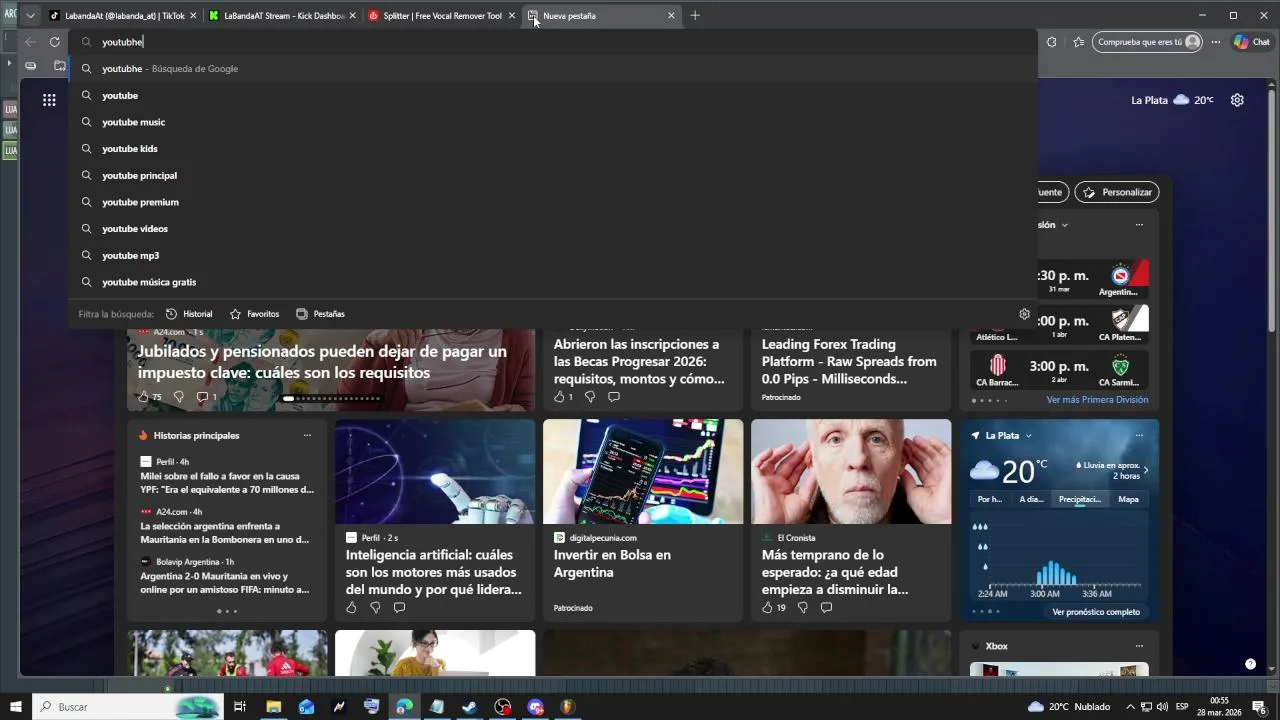This screenshot has height=720, width=1280.
Task: Filter search by Pestañas
Action: (320, 314)
